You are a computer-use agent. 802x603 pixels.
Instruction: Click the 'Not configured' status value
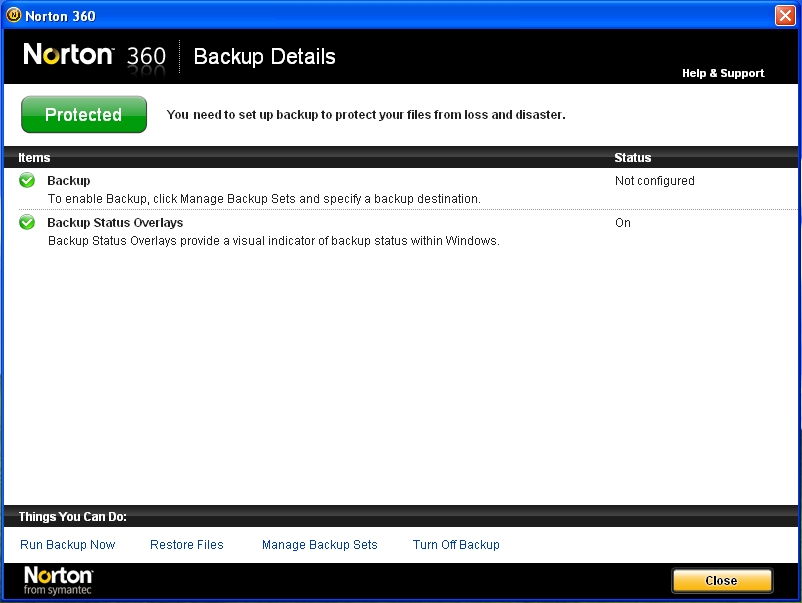click(x=655, y=181)
